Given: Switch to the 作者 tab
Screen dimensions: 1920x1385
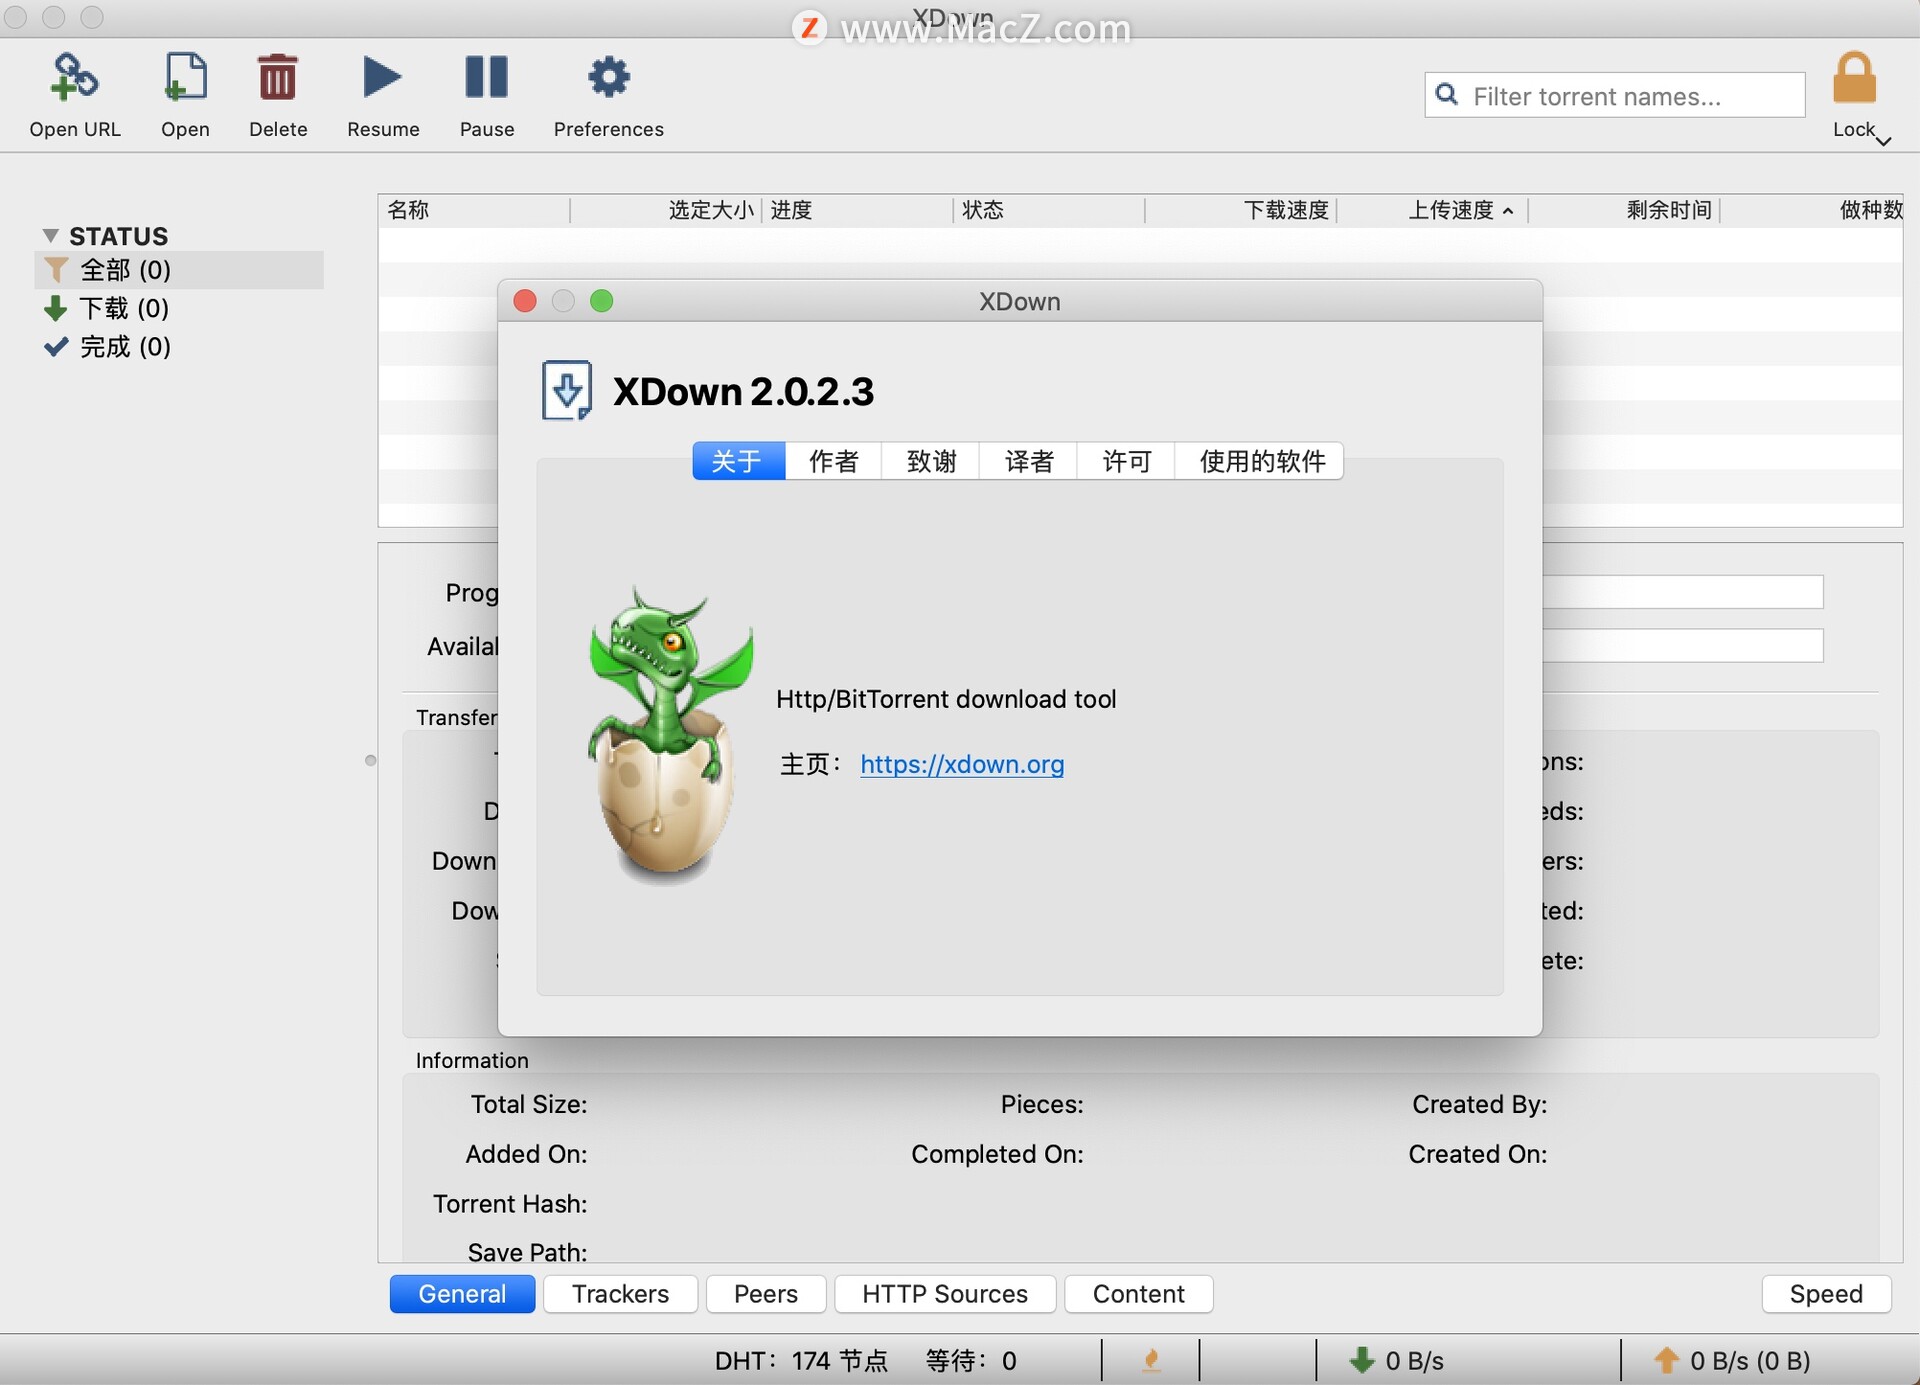Looking at the screenshot, I should coord(833,461).
